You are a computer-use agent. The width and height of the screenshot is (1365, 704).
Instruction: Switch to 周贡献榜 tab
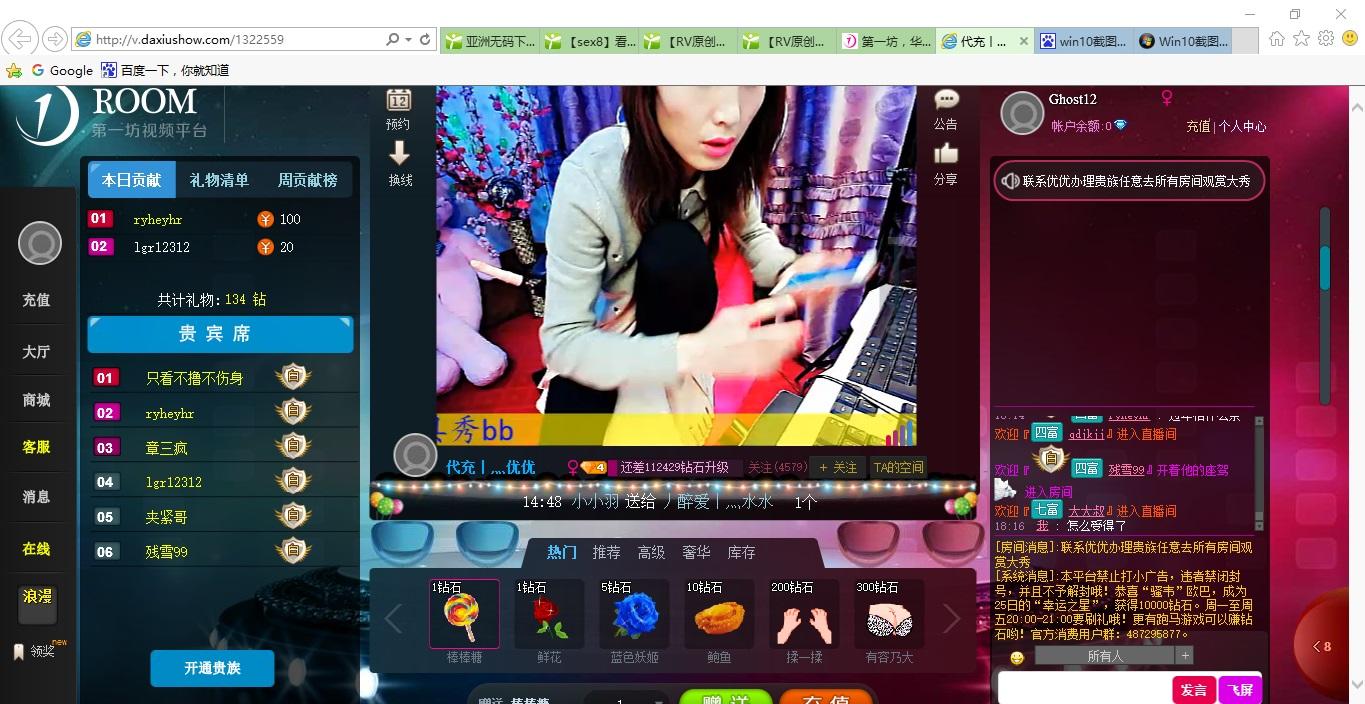tap(307, 180)
